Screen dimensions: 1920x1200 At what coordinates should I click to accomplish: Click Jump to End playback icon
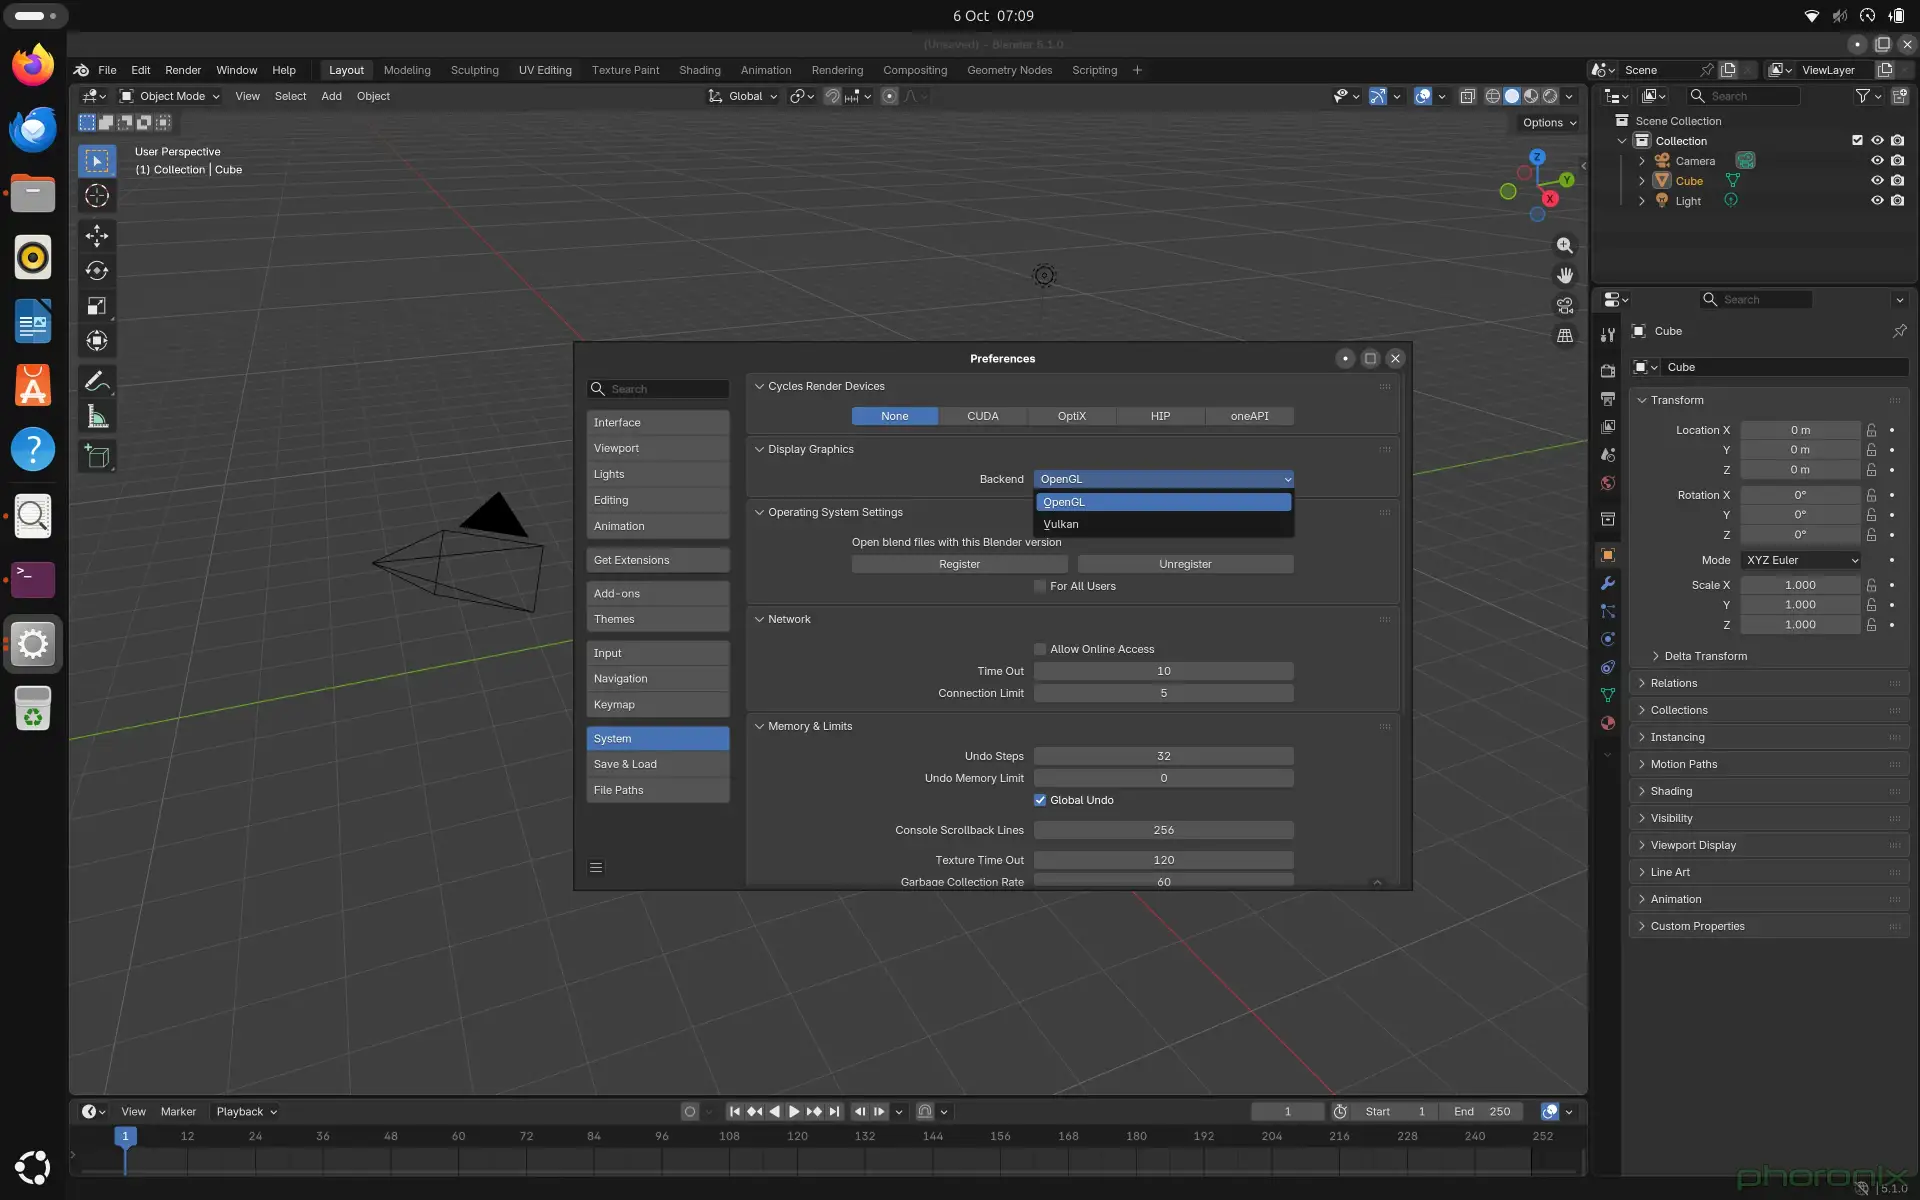click(x=834, y=1111)
